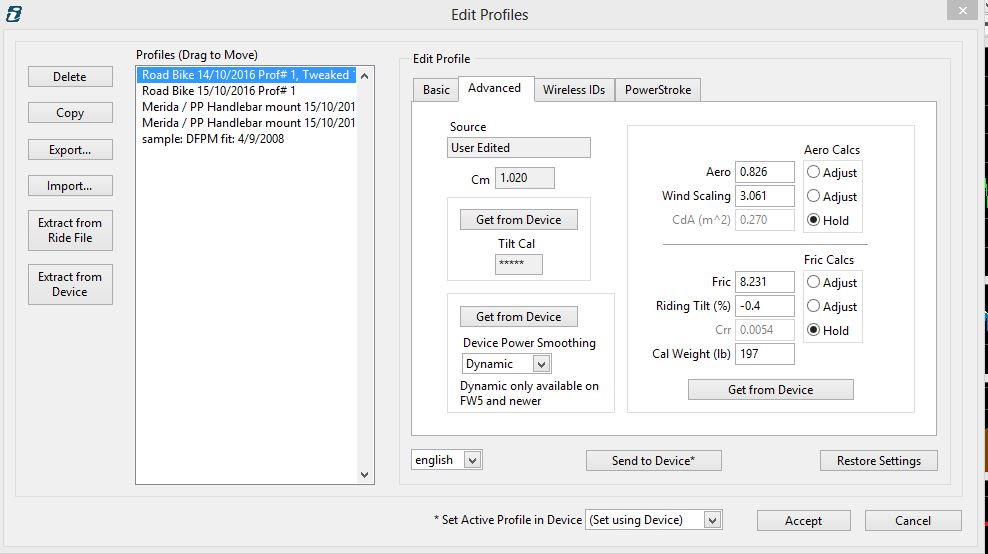Click the Aero value input field
988x554 pixels.
click(x=764, y=172)
